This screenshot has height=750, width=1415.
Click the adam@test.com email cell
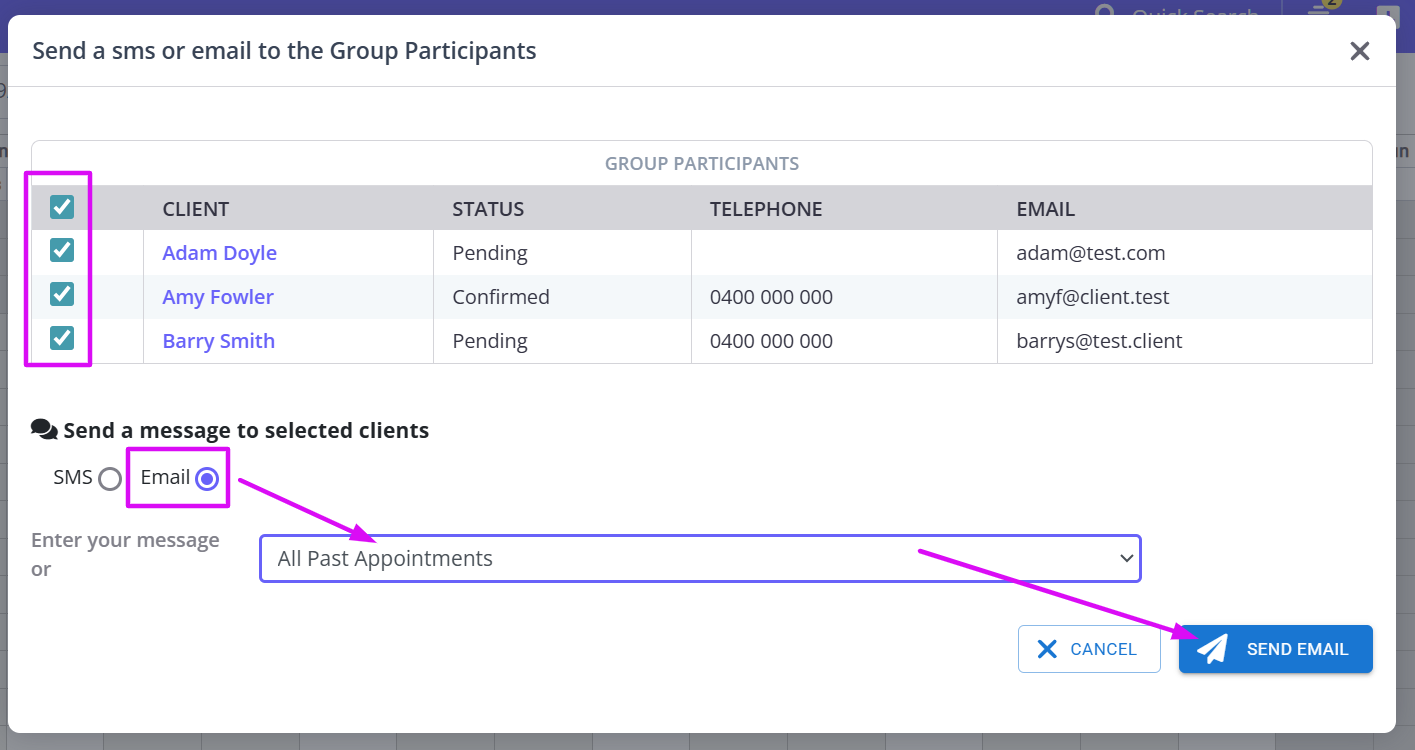tap(1090, 253)
